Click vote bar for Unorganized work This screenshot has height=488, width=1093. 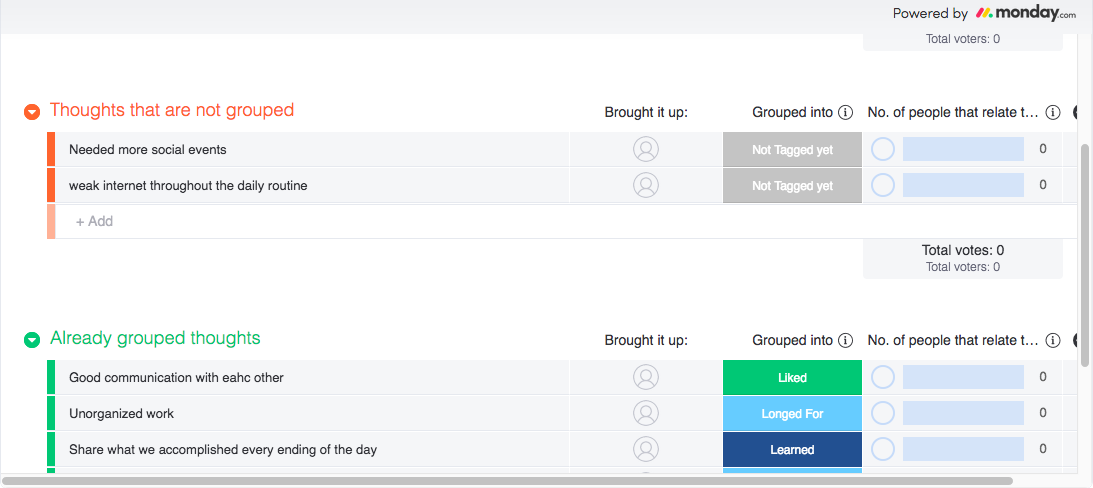click(963, 413)
